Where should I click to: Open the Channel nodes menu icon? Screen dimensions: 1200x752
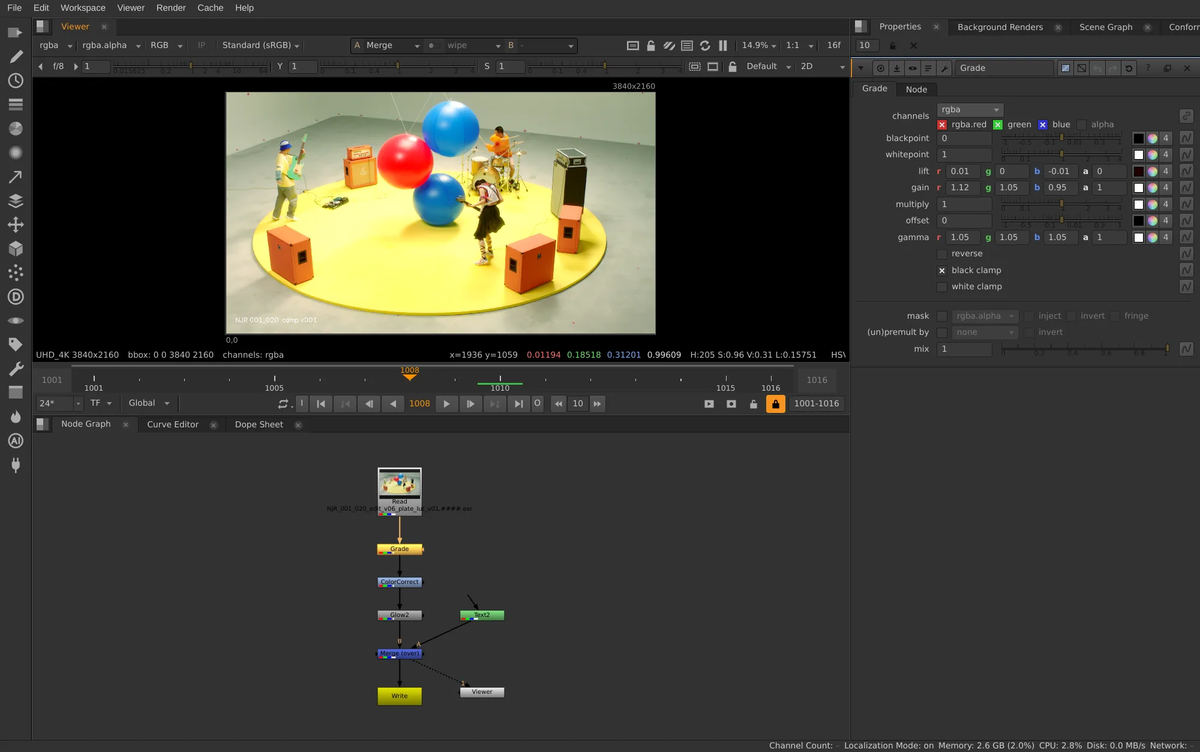[x=15, y=105]
